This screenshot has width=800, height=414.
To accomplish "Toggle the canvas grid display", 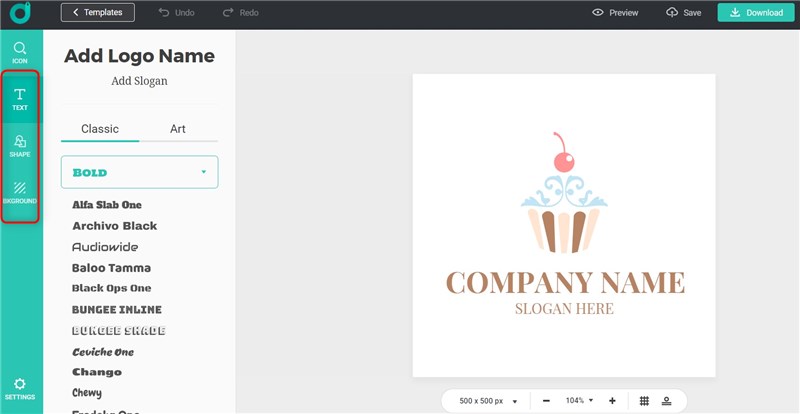I will [x=644, y=400].
